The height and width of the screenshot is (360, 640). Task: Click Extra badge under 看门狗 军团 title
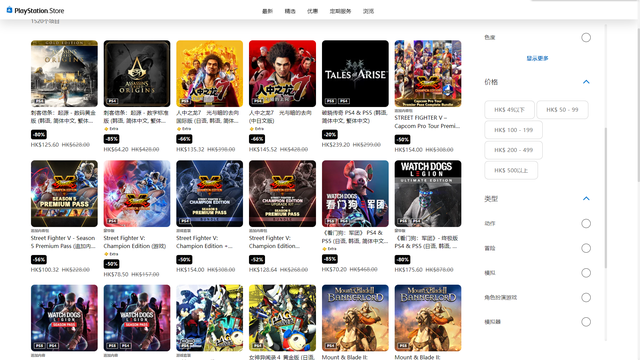pos(329,249)
